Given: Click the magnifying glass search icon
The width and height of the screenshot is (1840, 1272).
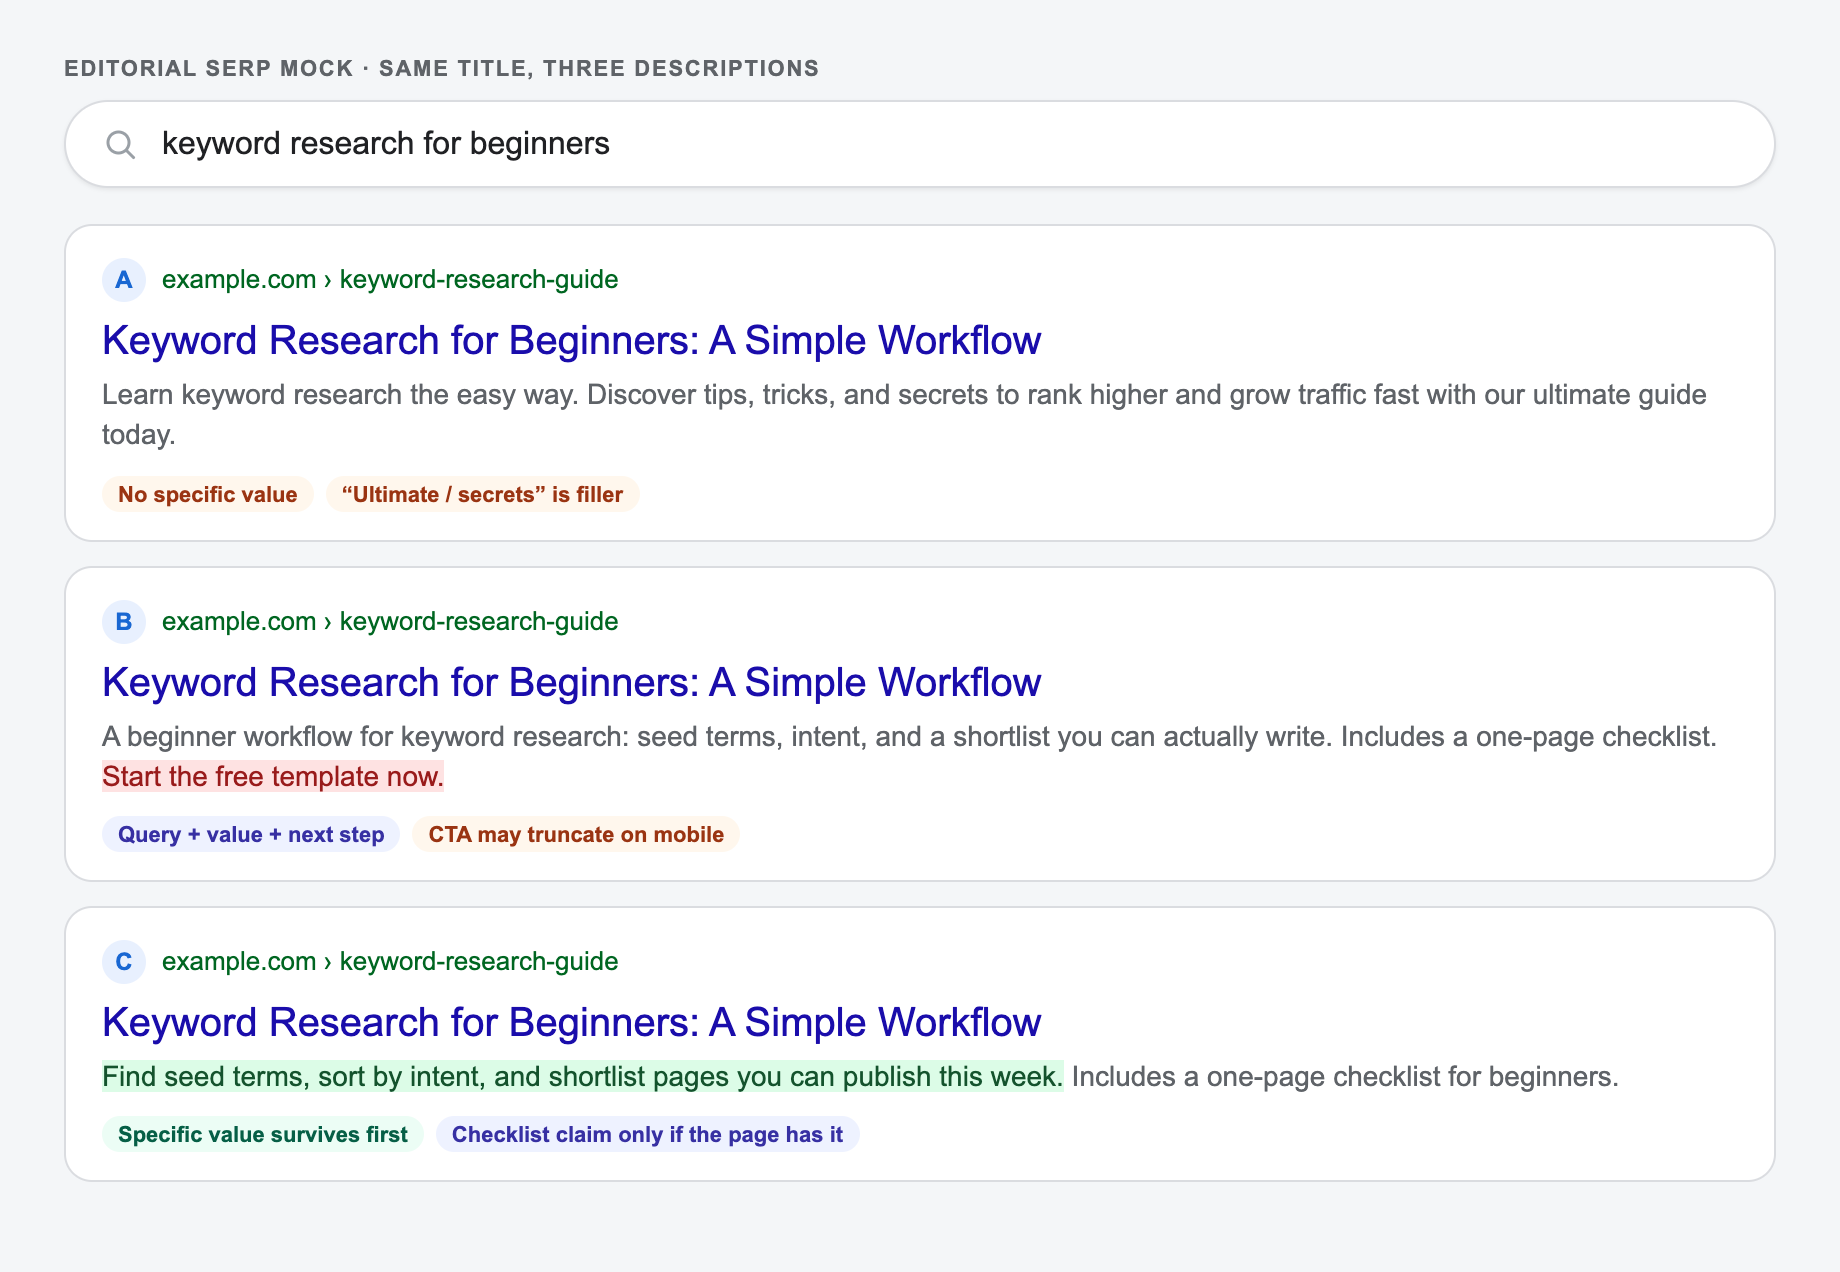Looking at the screenshot, I should [x=121, y=144].
